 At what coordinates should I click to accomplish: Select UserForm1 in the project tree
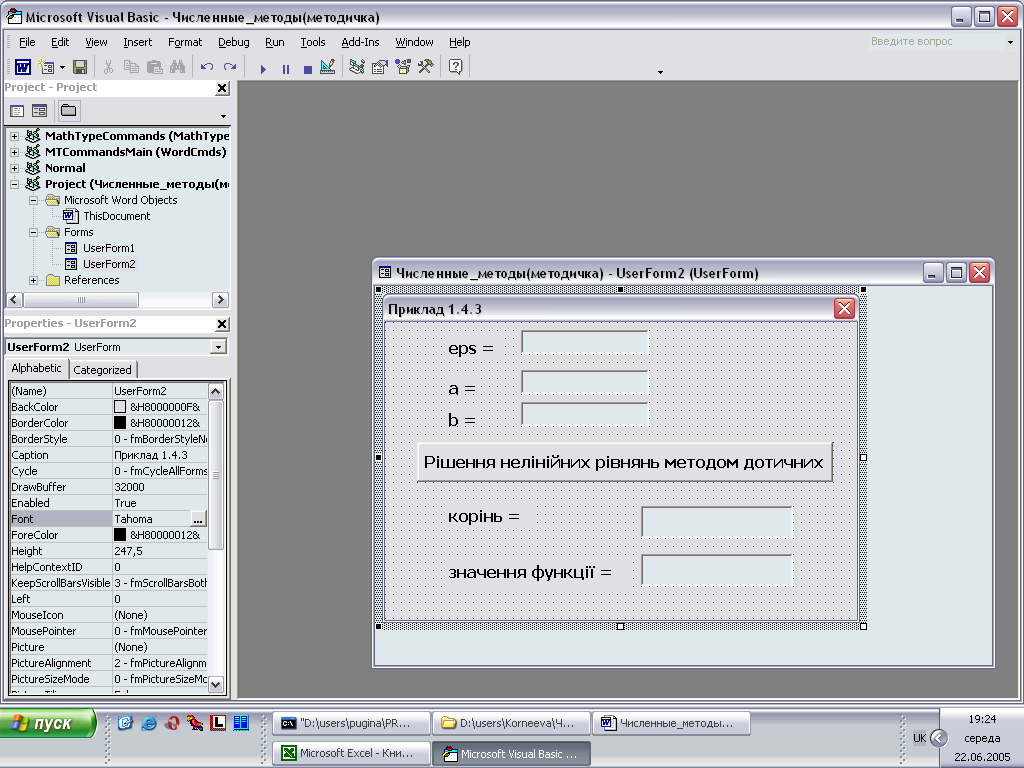[x=108, y=248]
